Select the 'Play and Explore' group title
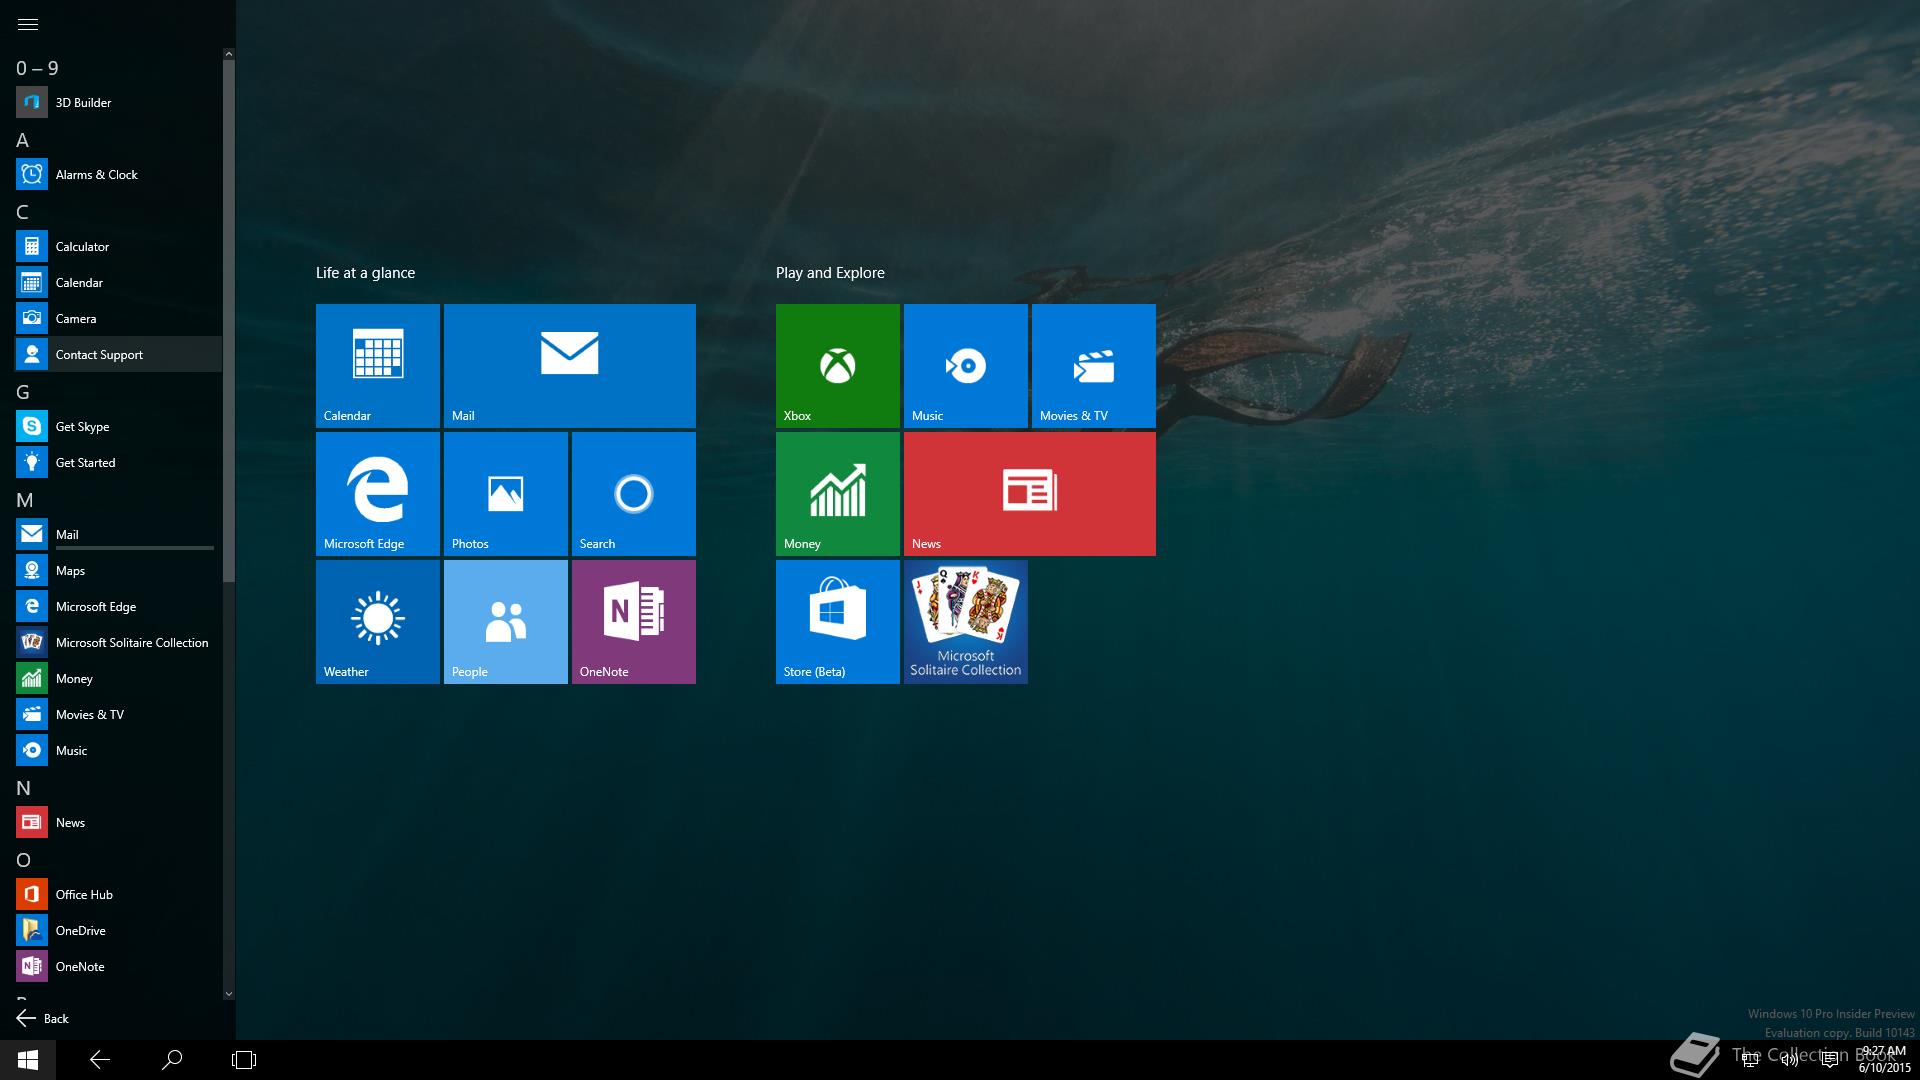Image resolution: width=1920 pixels, height=1080 pixels. 830,273
